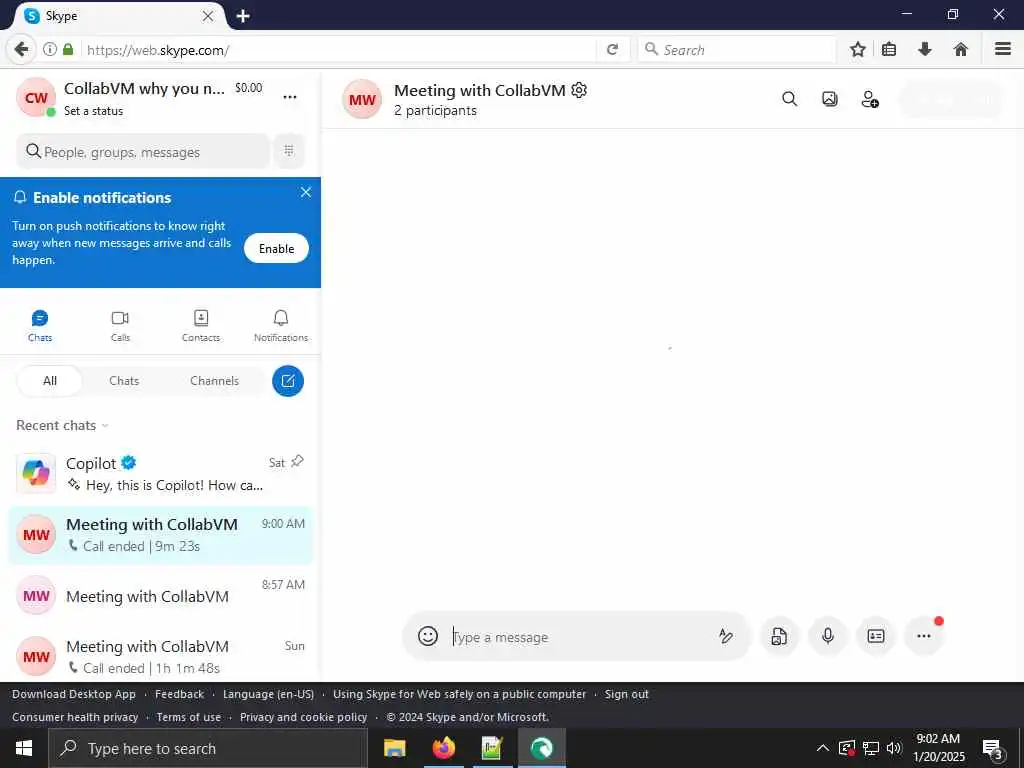1024x768 pixels.
Task: Open a new browser tab
Action: pos(243,16)
